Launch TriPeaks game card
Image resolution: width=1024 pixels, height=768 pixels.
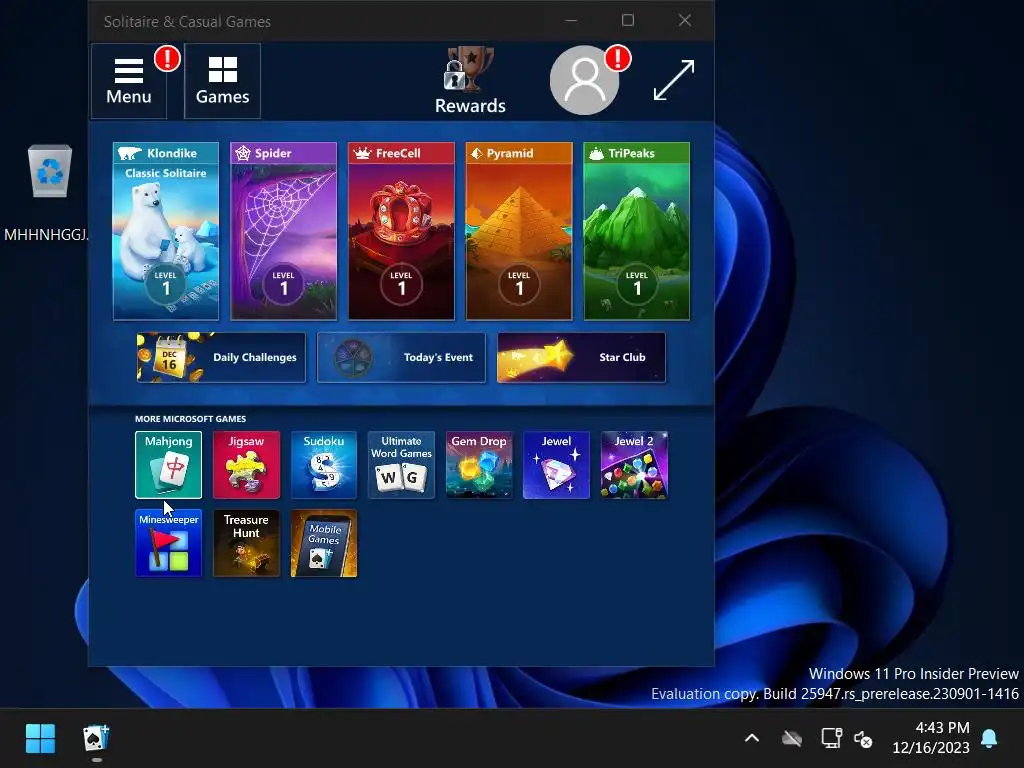pos(637,231)
